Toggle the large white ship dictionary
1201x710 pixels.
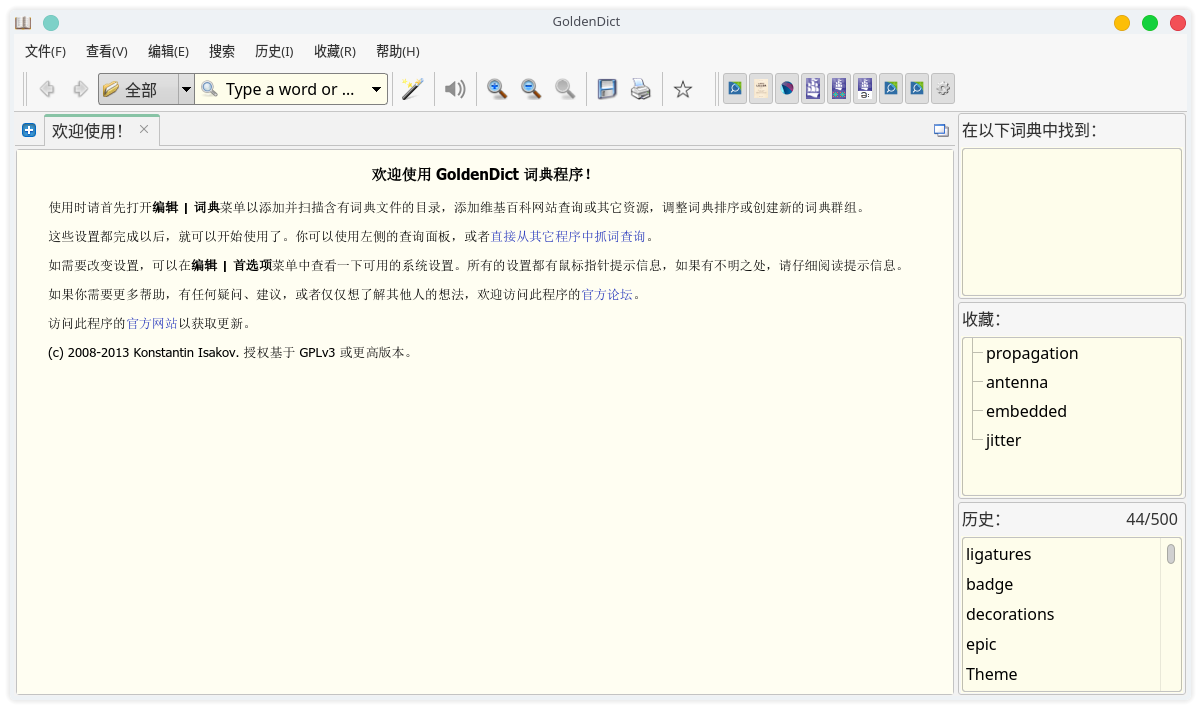813,89
